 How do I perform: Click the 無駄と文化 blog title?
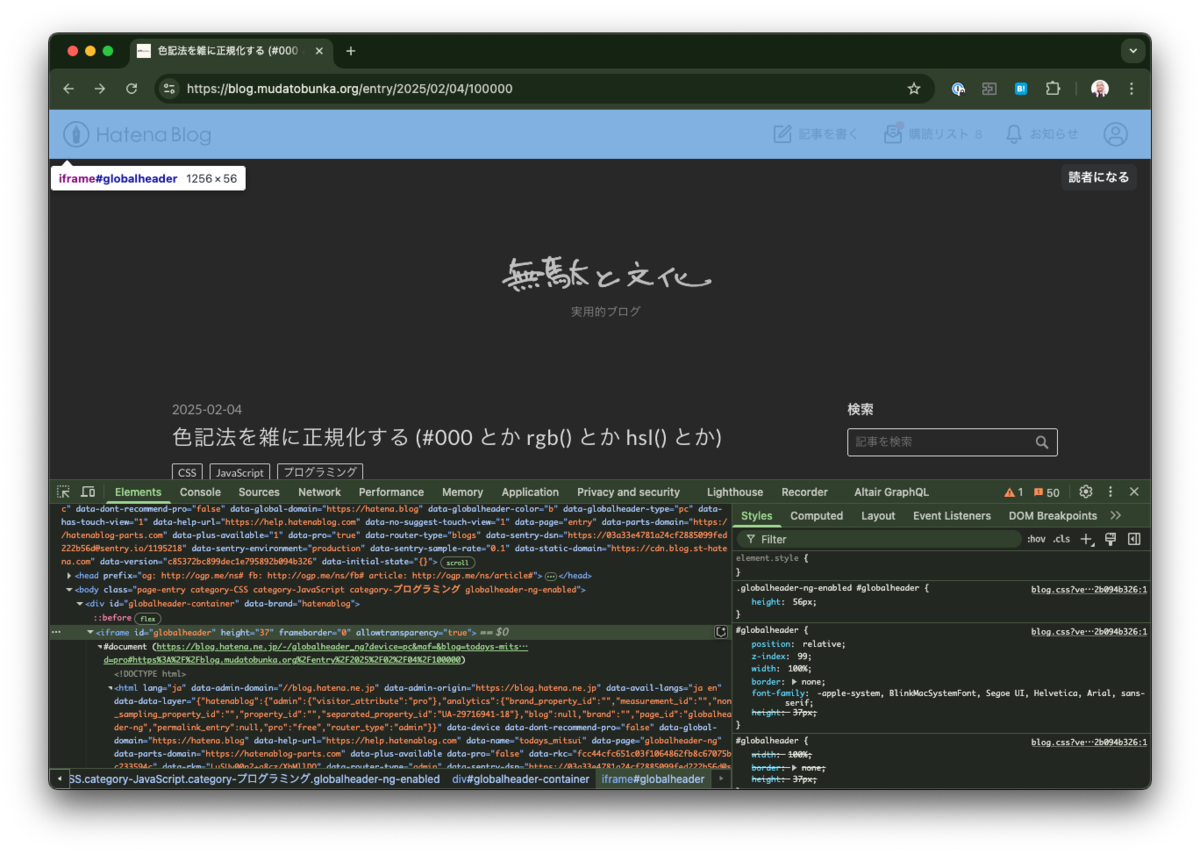click(606, 273)
